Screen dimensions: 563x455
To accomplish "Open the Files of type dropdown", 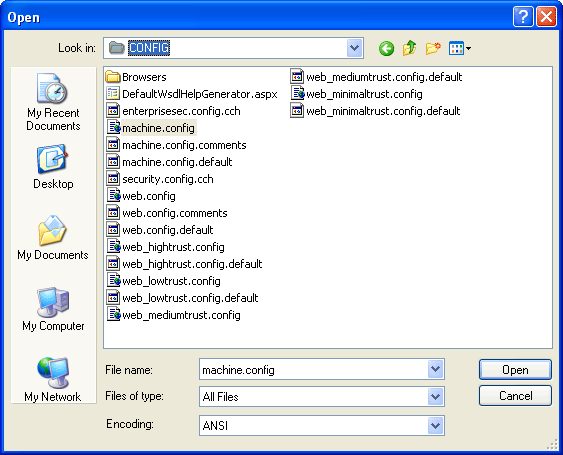I will (435, 396).
